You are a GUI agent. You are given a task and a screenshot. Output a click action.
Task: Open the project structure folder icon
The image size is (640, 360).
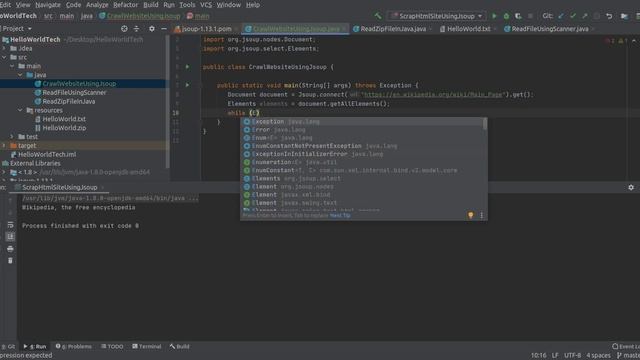click(624, 16)
